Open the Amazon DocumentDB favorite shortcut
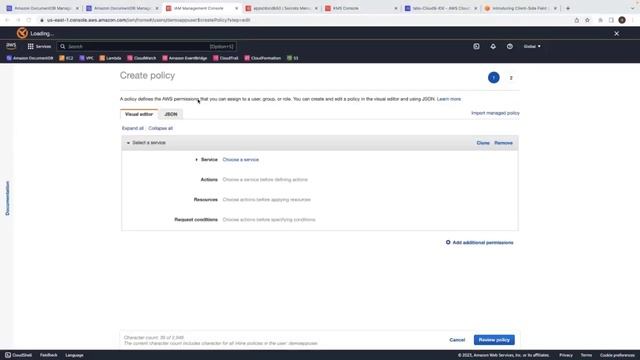 point(30,58)
